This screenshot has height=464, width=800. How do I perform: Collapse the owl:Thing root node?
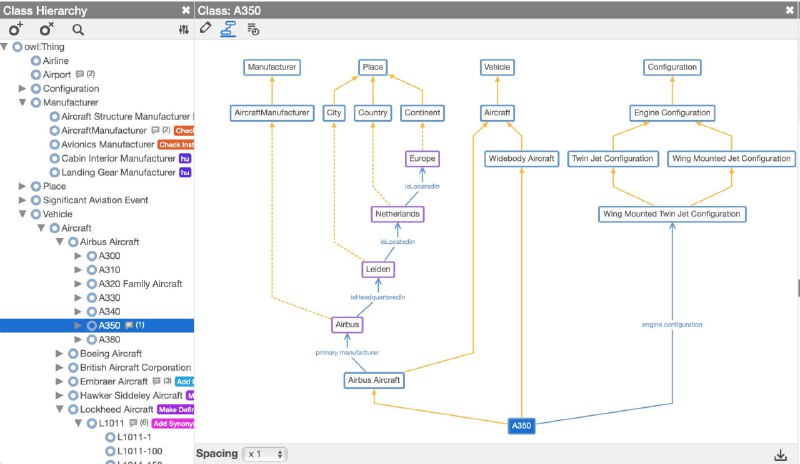click(x=5, y=46)
